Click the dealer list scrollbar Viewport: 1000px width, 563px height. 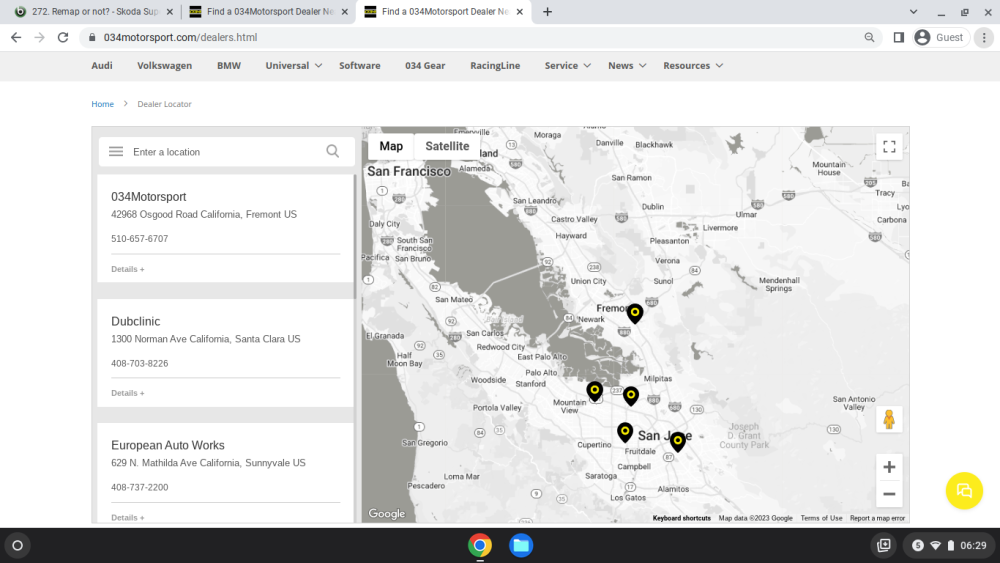click(x=355, y=237)
